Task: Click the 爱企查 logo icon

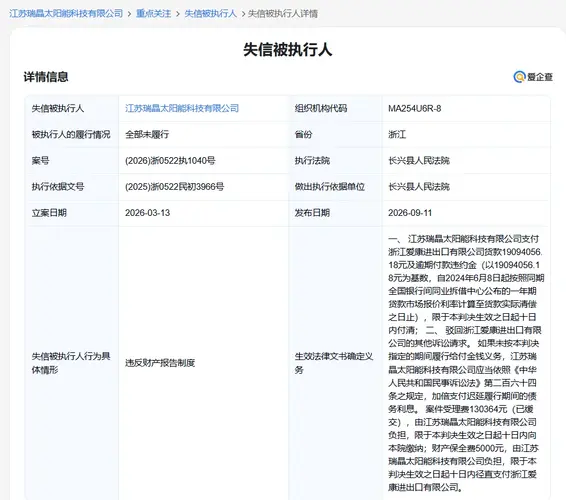Action: coord(519,77)
